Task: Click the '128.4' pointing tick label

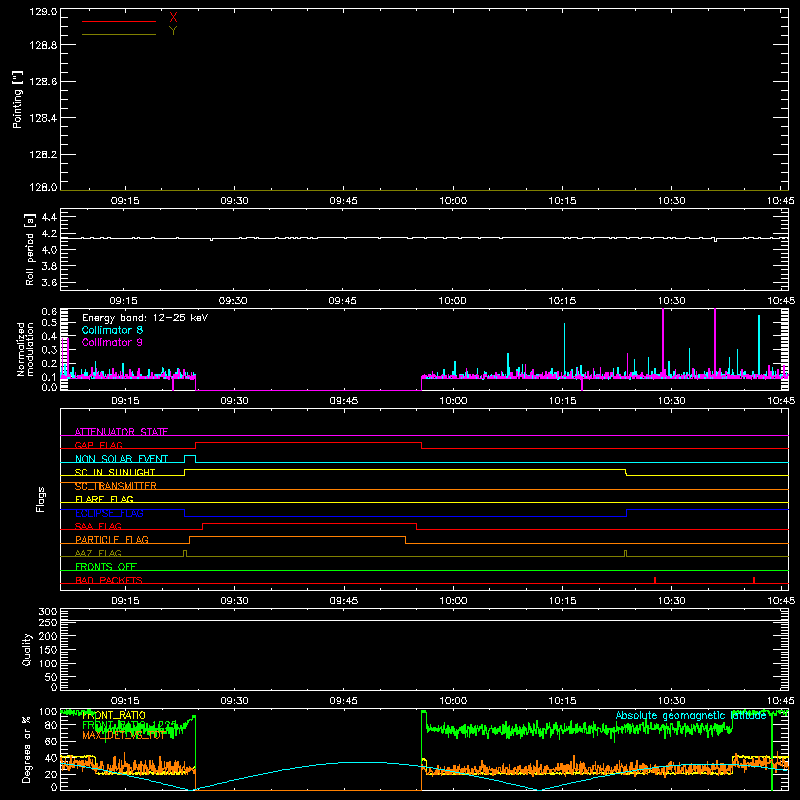Action: [x=43, y=118]
